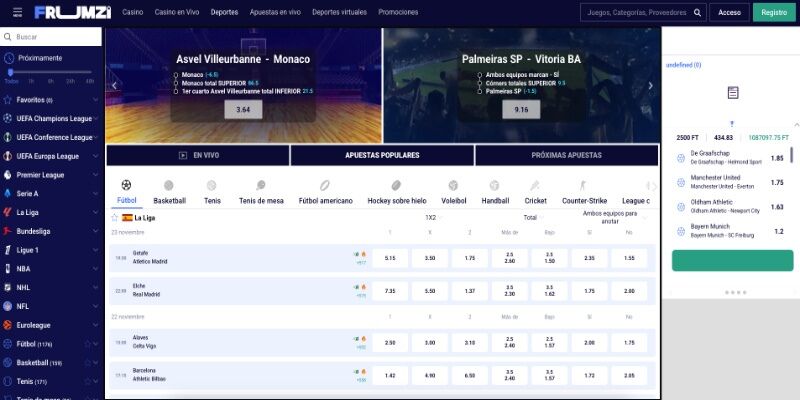The width and height of the screenshot is (800, 400).
Task: Add La Liga to favorites with the star
Action: pos(114,217)
